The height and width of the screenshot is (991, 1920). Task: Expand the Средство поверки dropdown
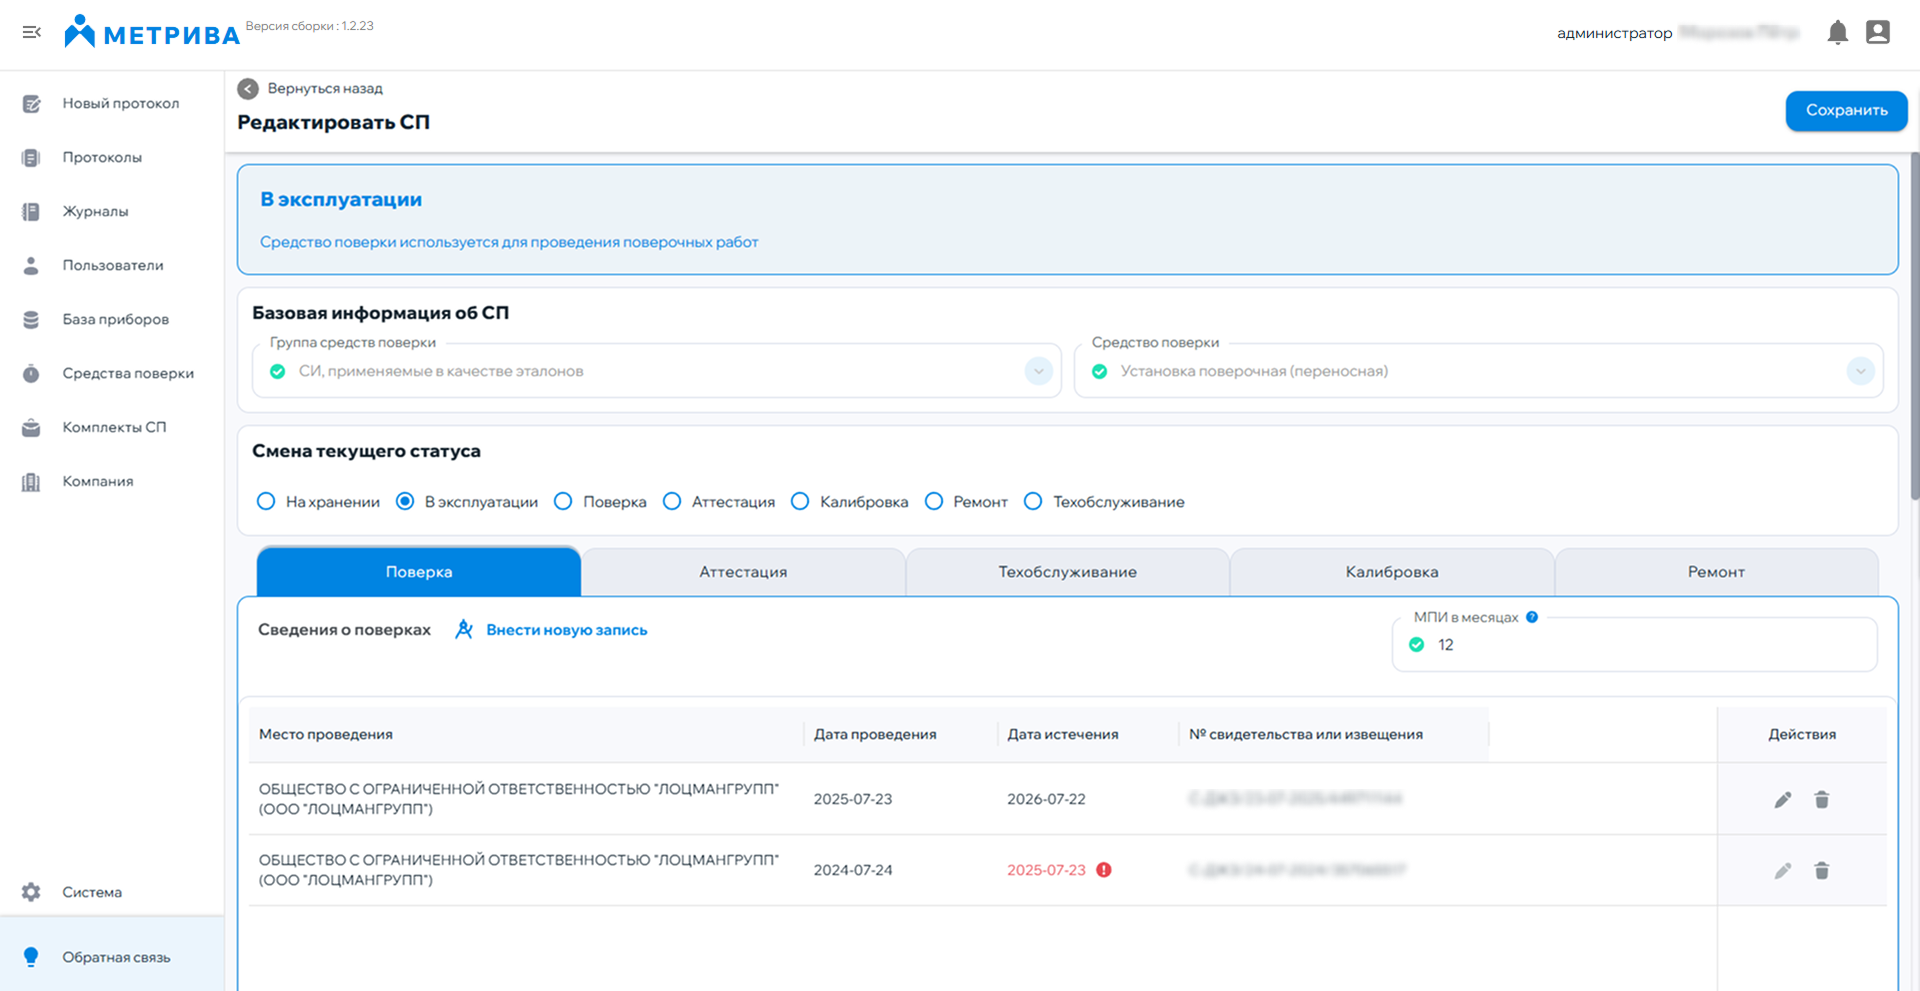pyautogui.click(x=1859, y=371)
